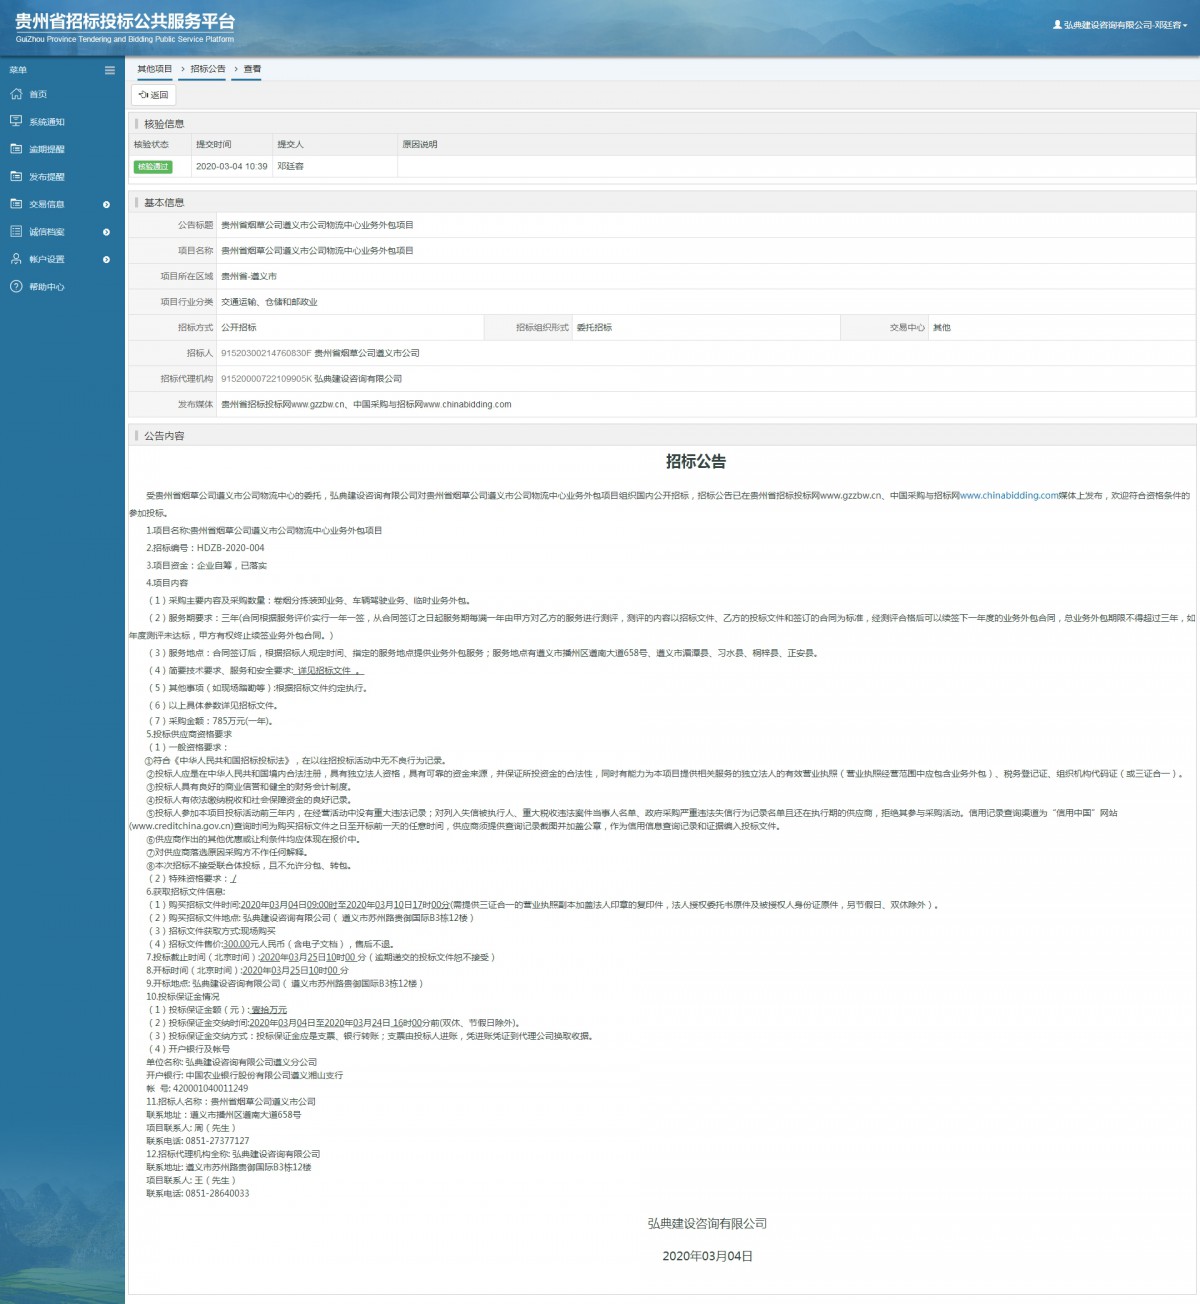Toggle the sidebar with hamburger icon
Image resolution: width=1200 pixels, height=1304 pixels.
click(x=110, y=70)
